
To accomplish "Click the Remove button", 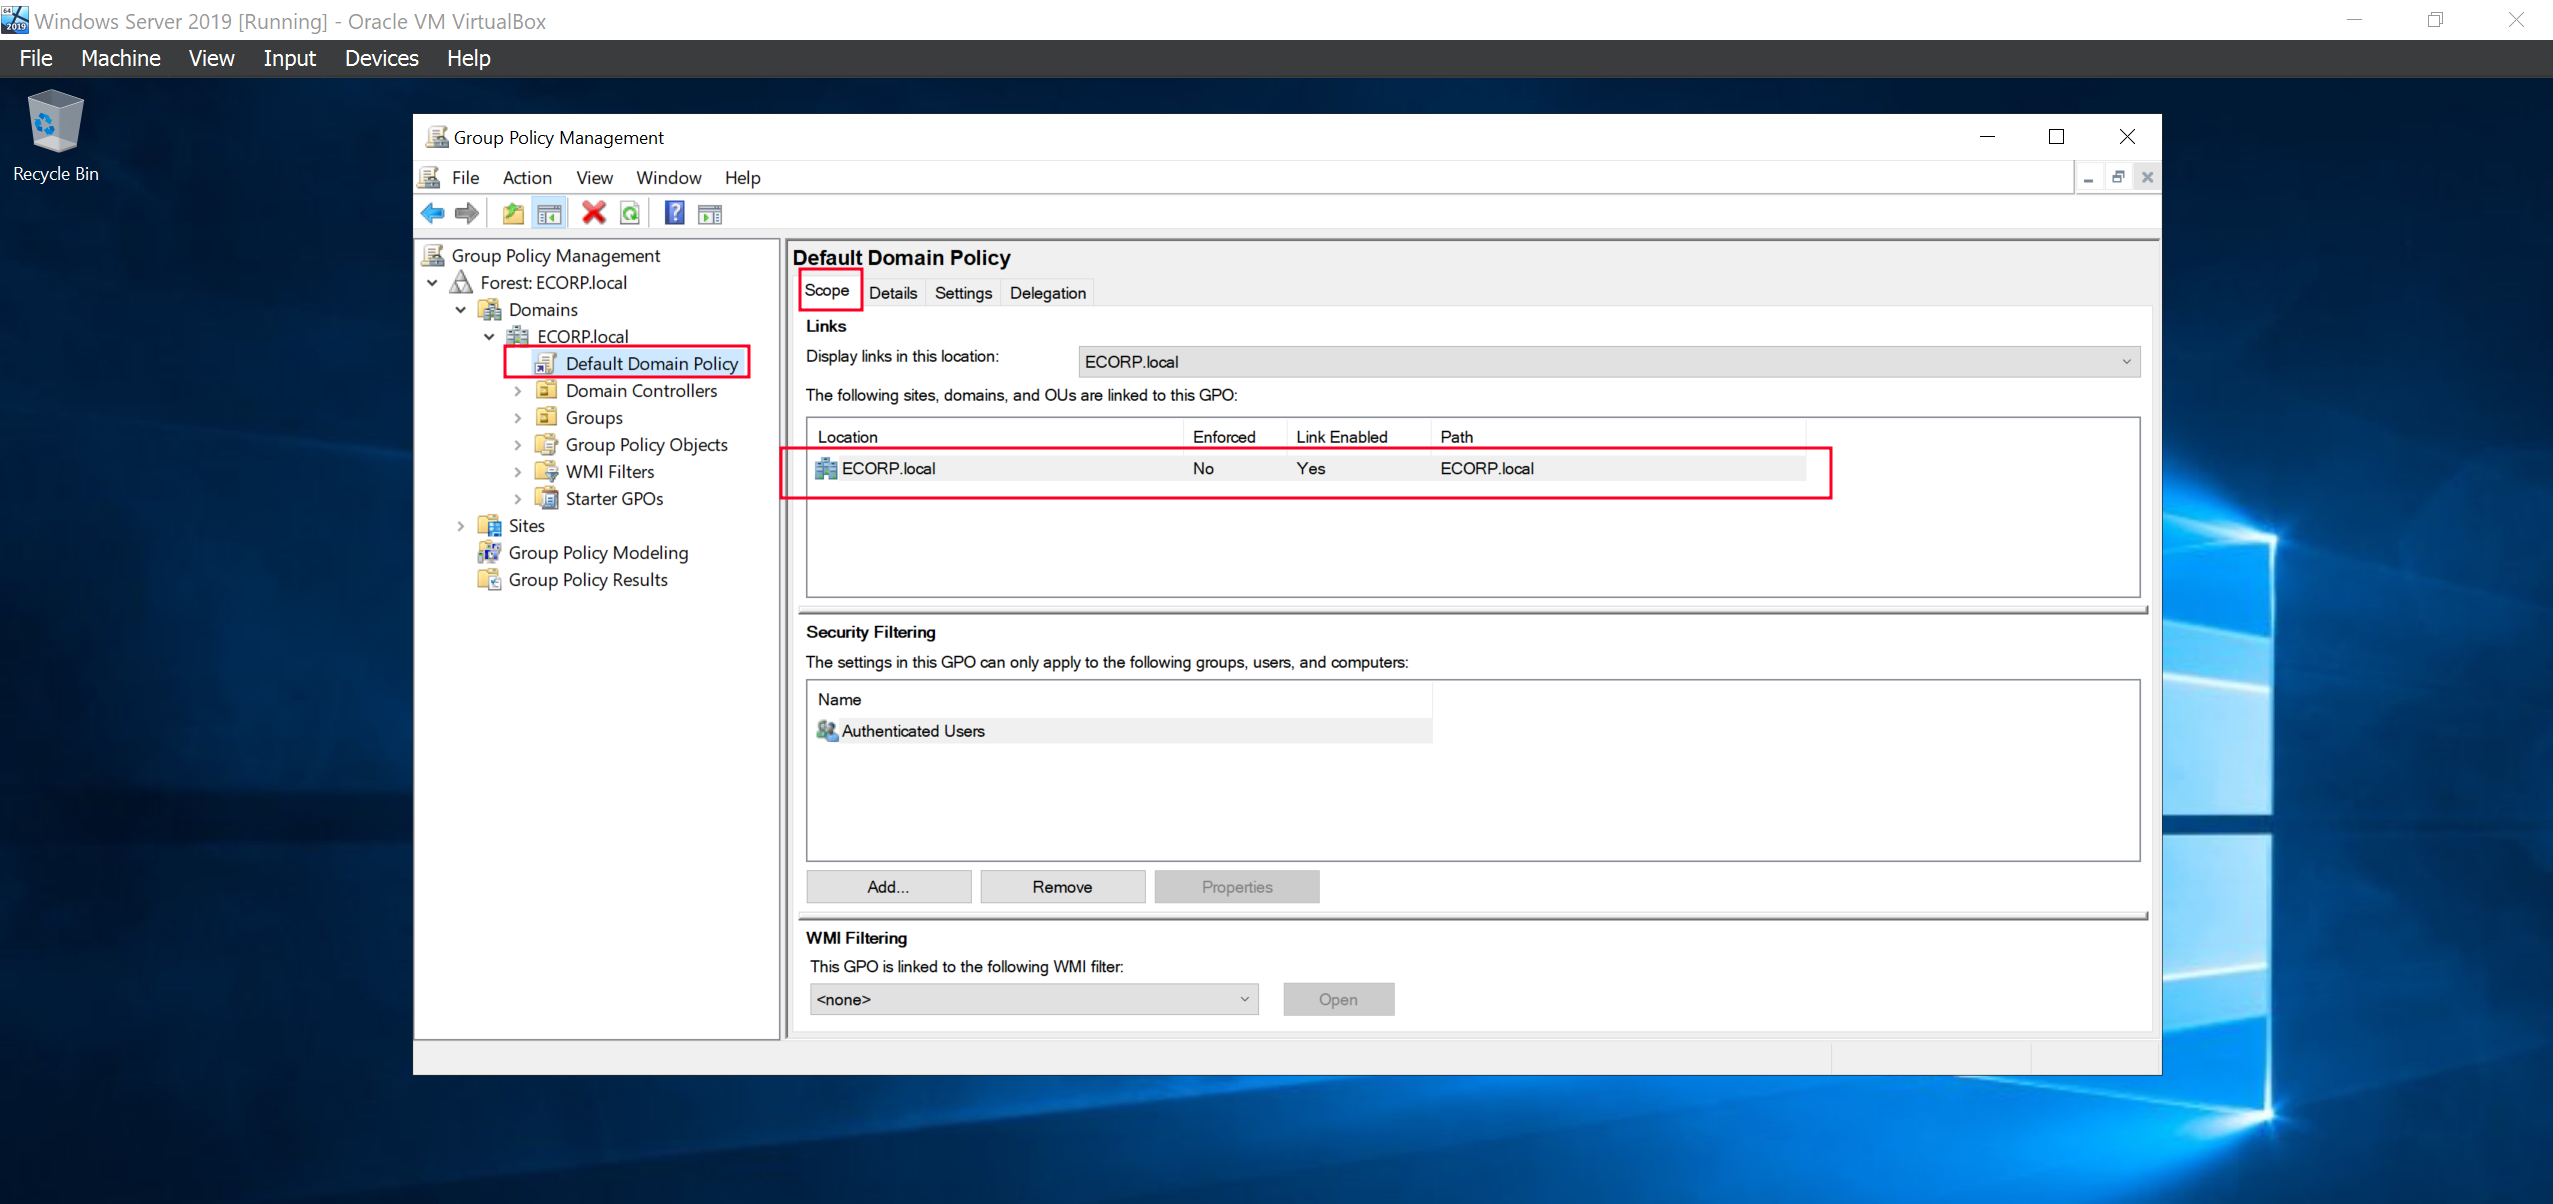I will pyautogui.click(x=1062, y=887).
